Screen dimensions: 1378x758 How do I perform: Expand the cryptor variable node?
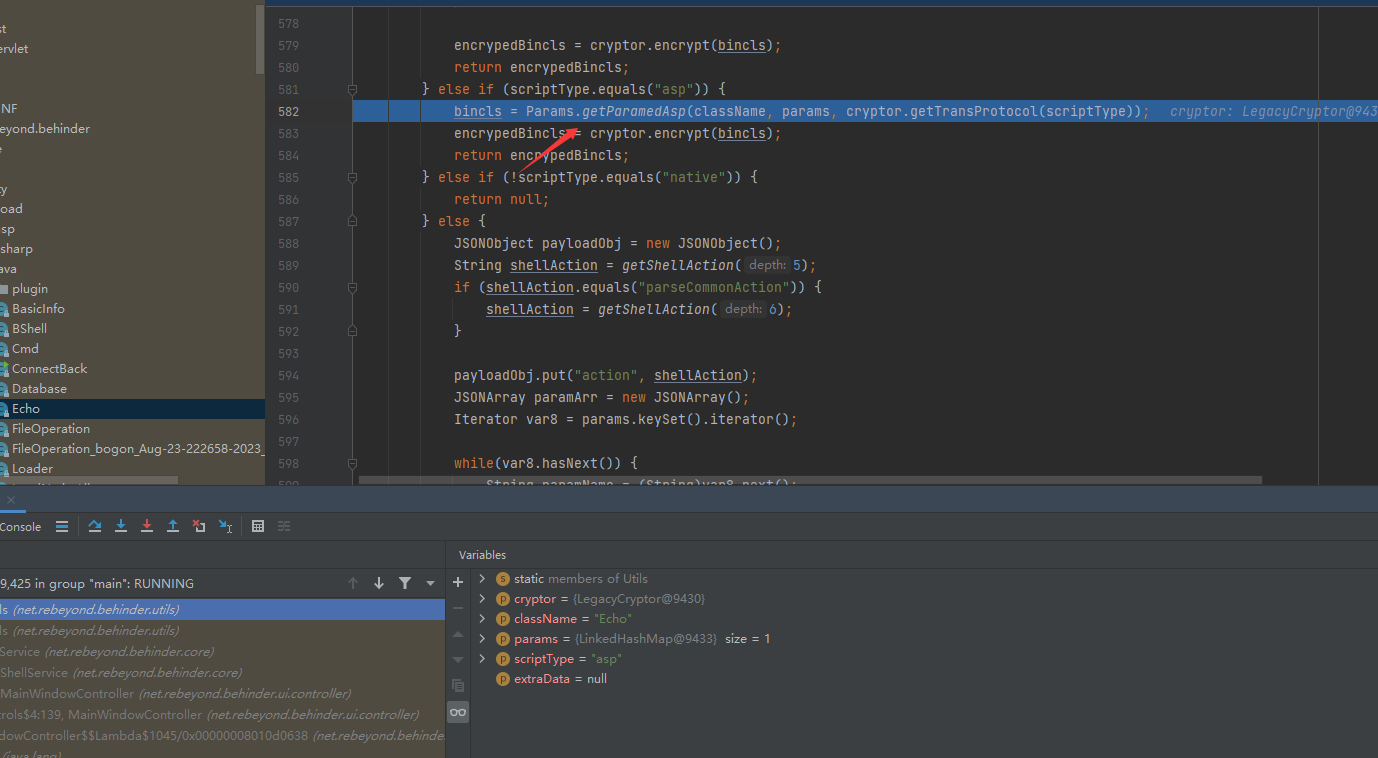point(482,599)
